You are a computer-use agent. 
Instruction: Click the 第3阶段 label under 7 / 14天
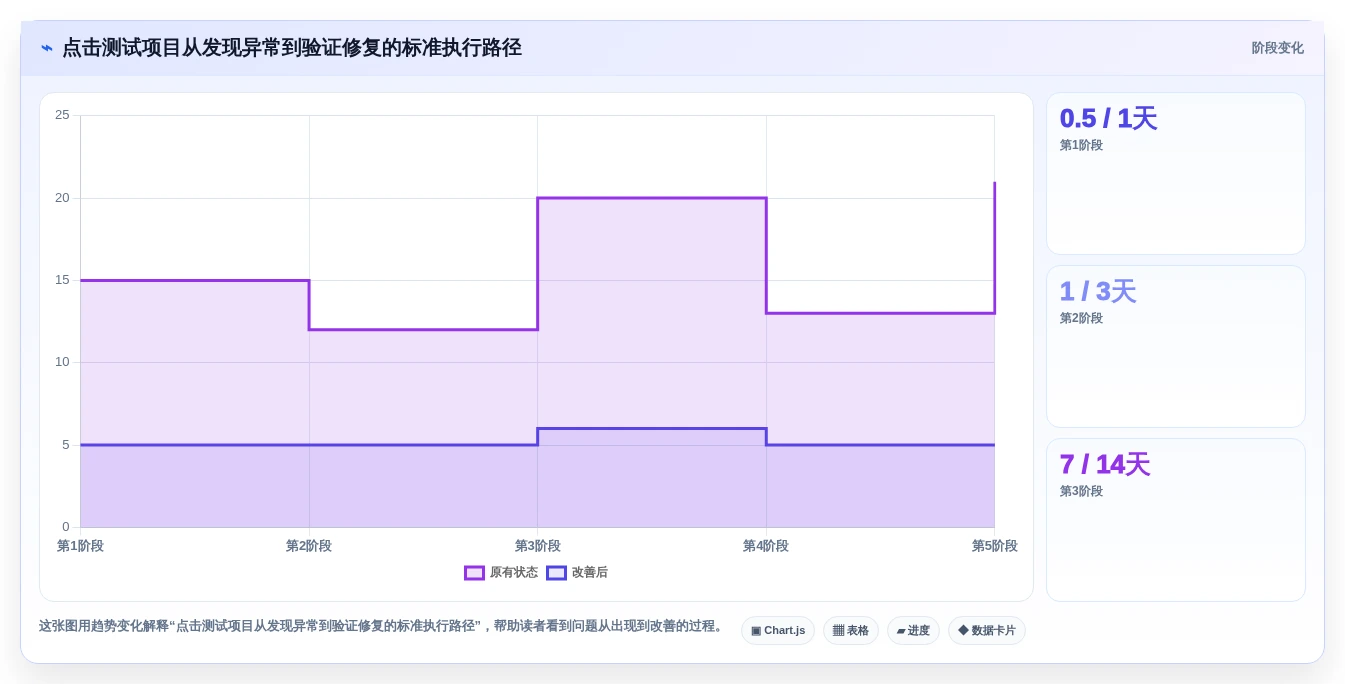click(x=1081, y=491)
